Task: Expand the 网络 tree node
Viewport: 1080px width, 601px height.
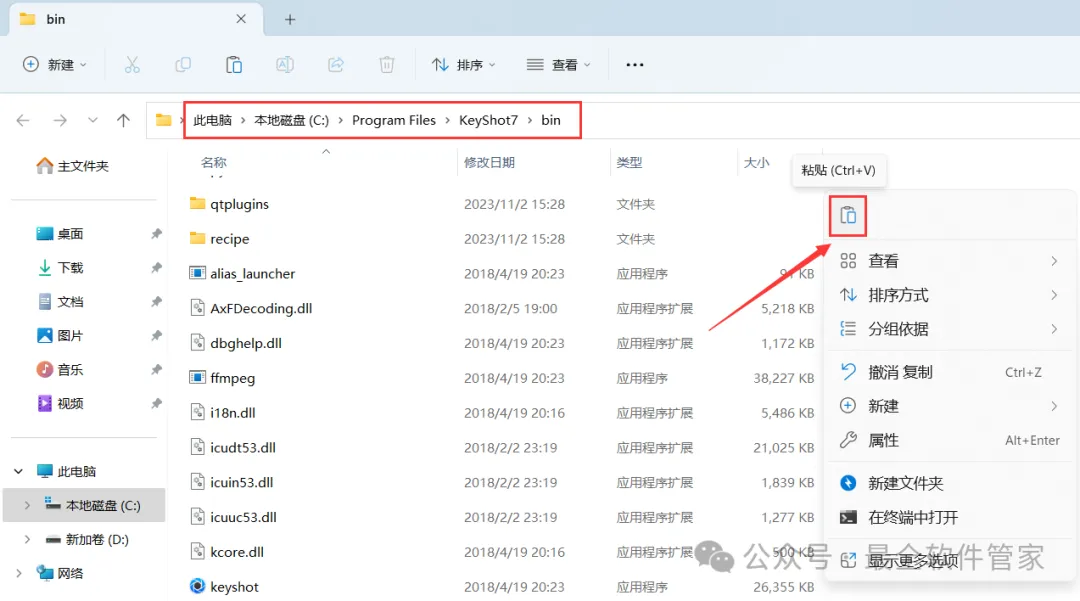Action: 19,573
